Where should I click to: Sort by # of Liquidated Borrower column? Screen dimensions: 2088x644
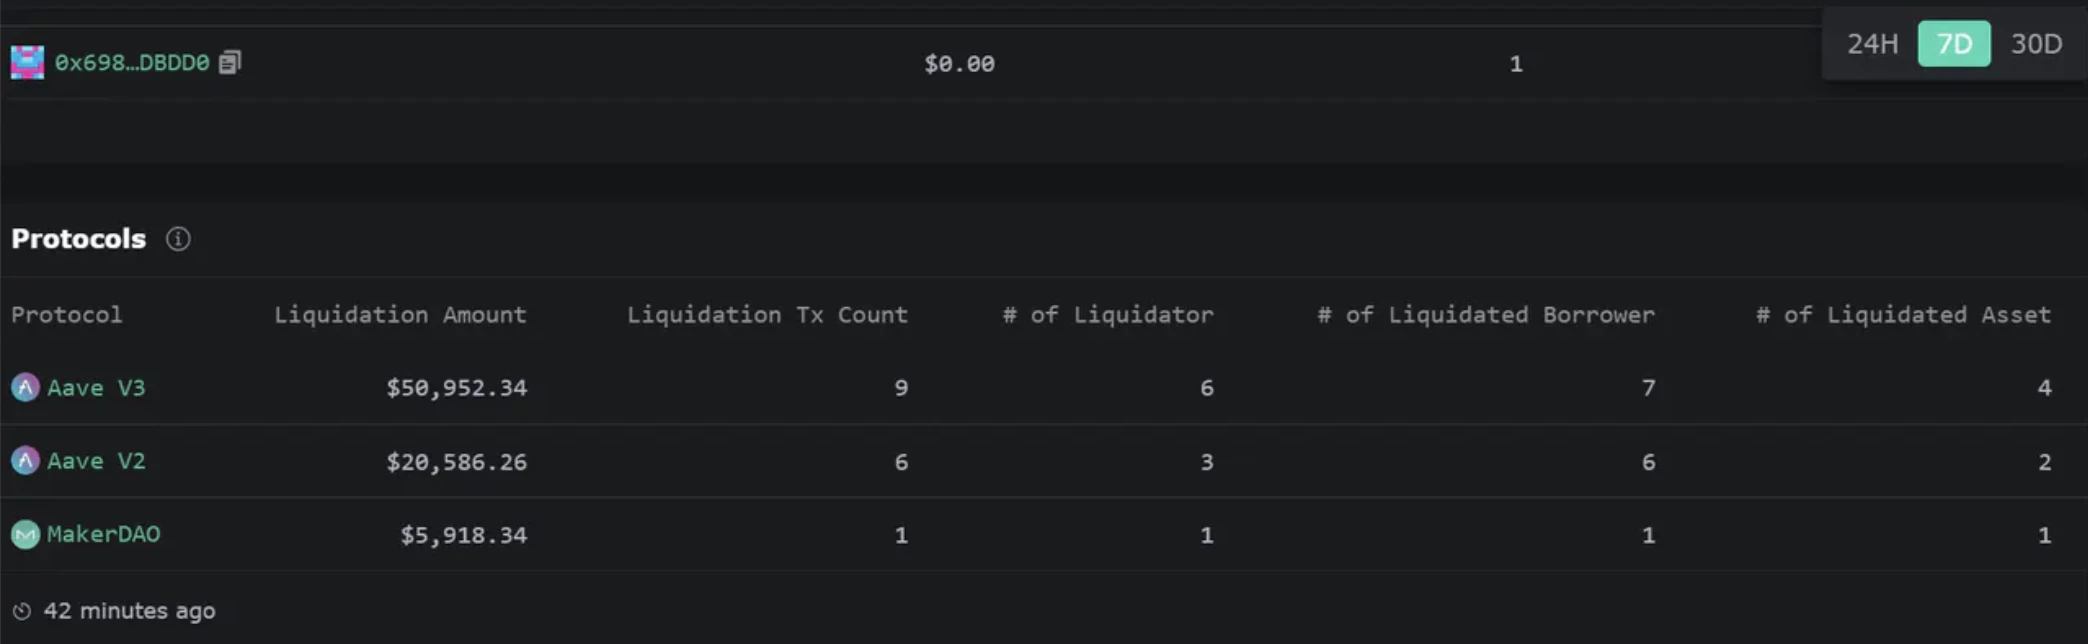pos(1486,315)
